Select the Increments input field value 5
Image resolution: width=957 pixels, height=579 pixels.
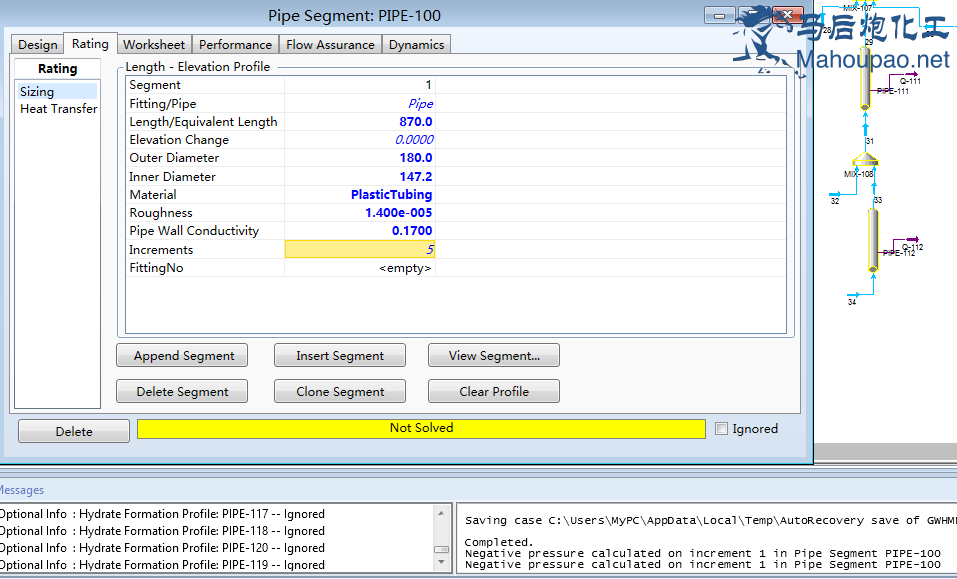[x=360, y=250]
